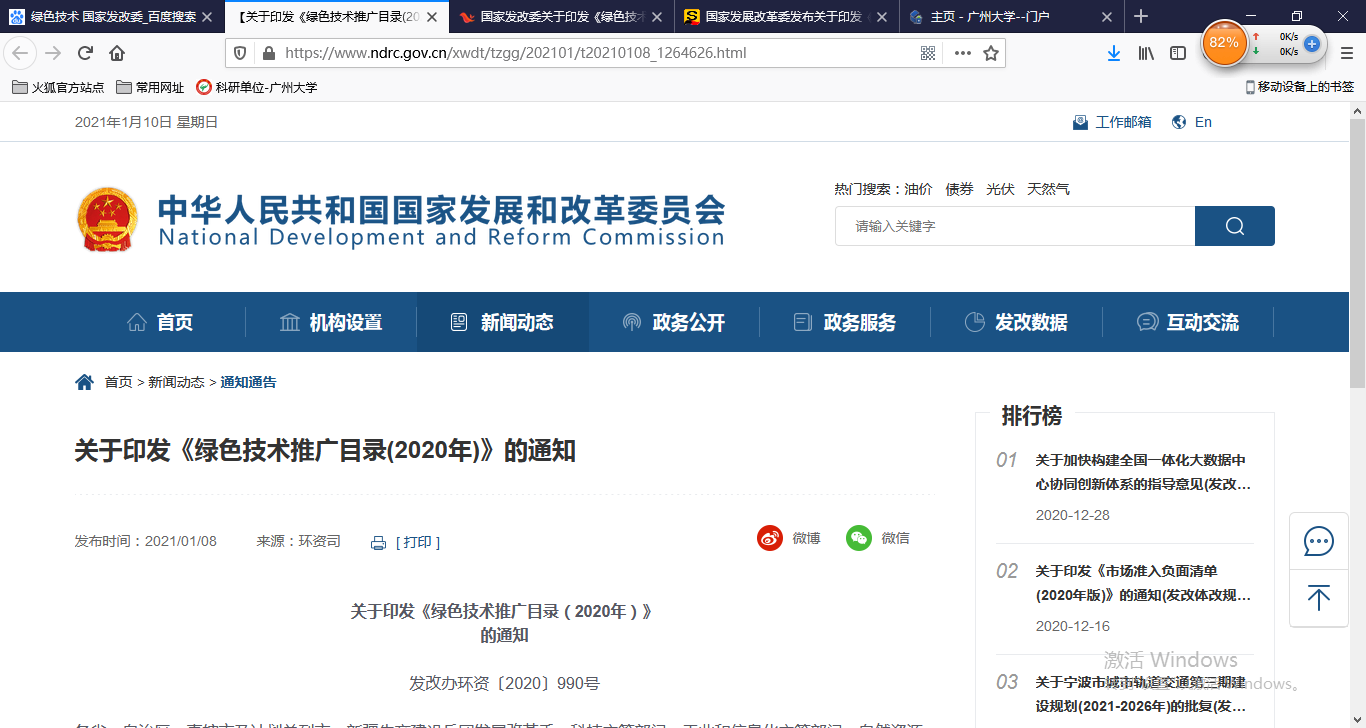The width and height of the screenshot is (1366, 728).
Task: Open the Firefox hamburger menu
Action: [x=1346, y=53]
